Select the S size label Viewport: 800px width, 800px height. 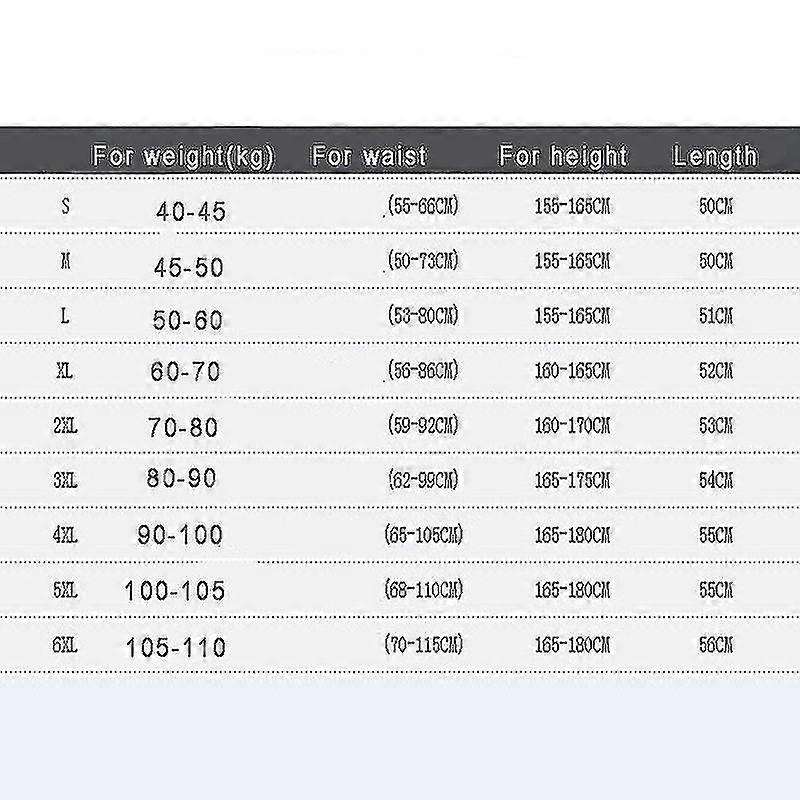66,207
